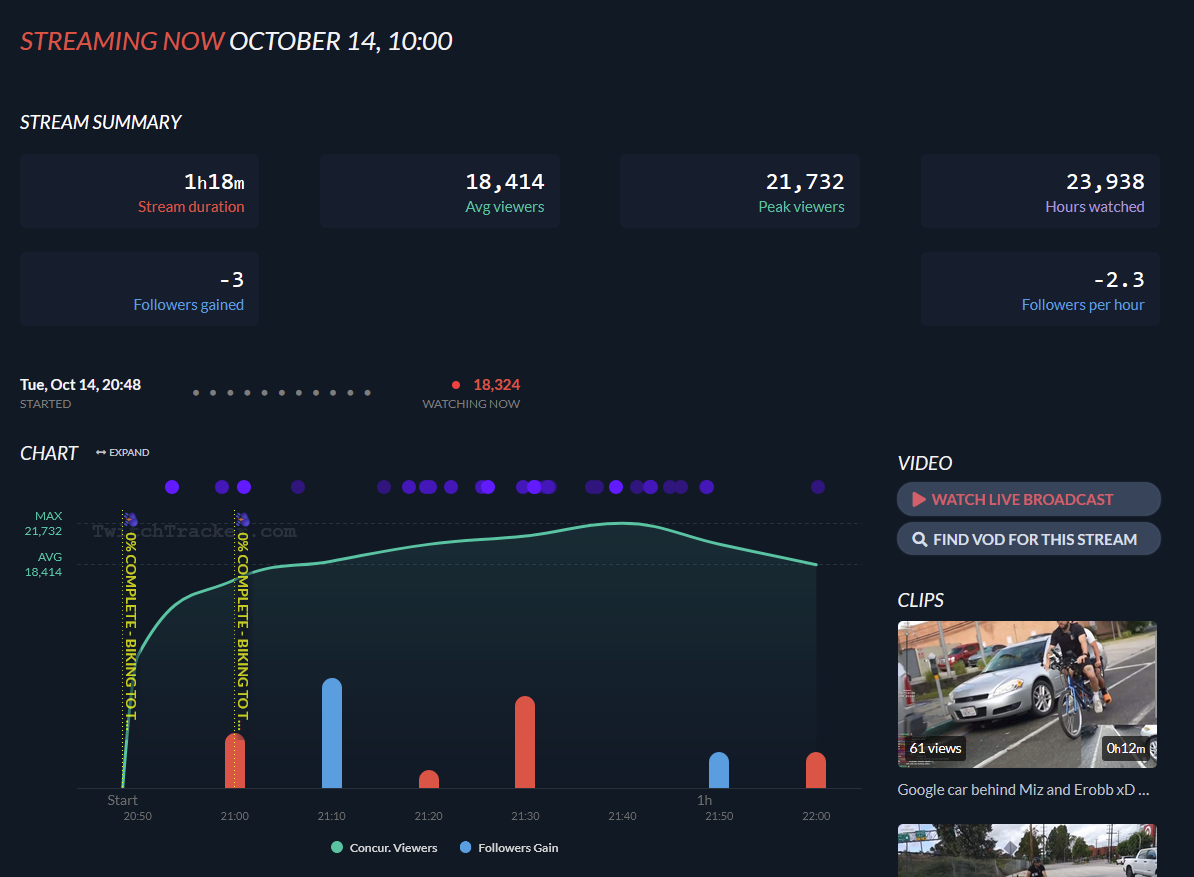Click the Peak viewers 21,732 card
Viewport: 1194px width, 877px height.
click(739, 191)
